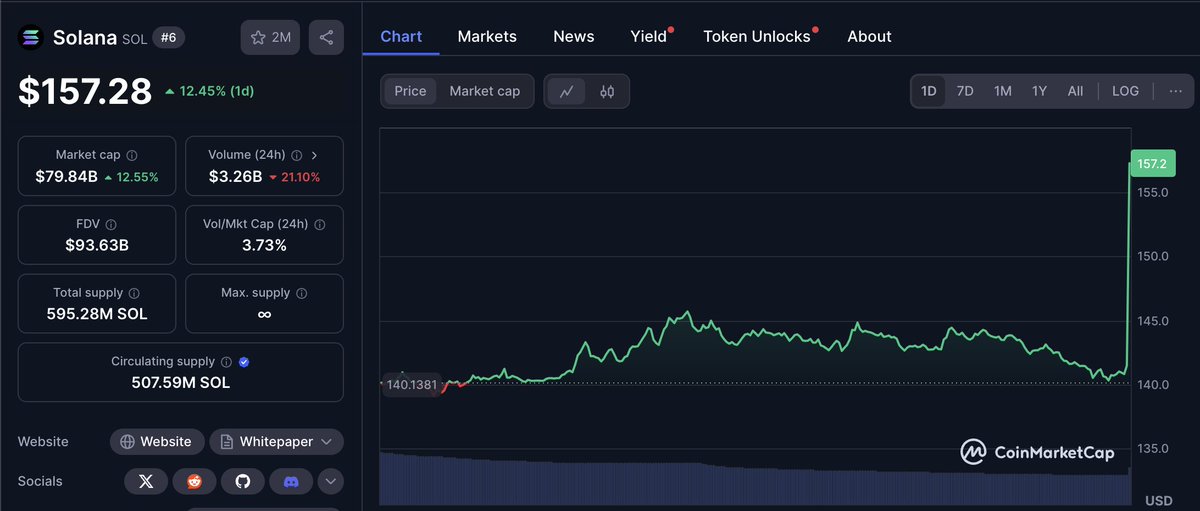Image resolution: width=1200 pixels, height=511 pixels.
Task: Show Max. supply info icon
Action: point(302,293)
